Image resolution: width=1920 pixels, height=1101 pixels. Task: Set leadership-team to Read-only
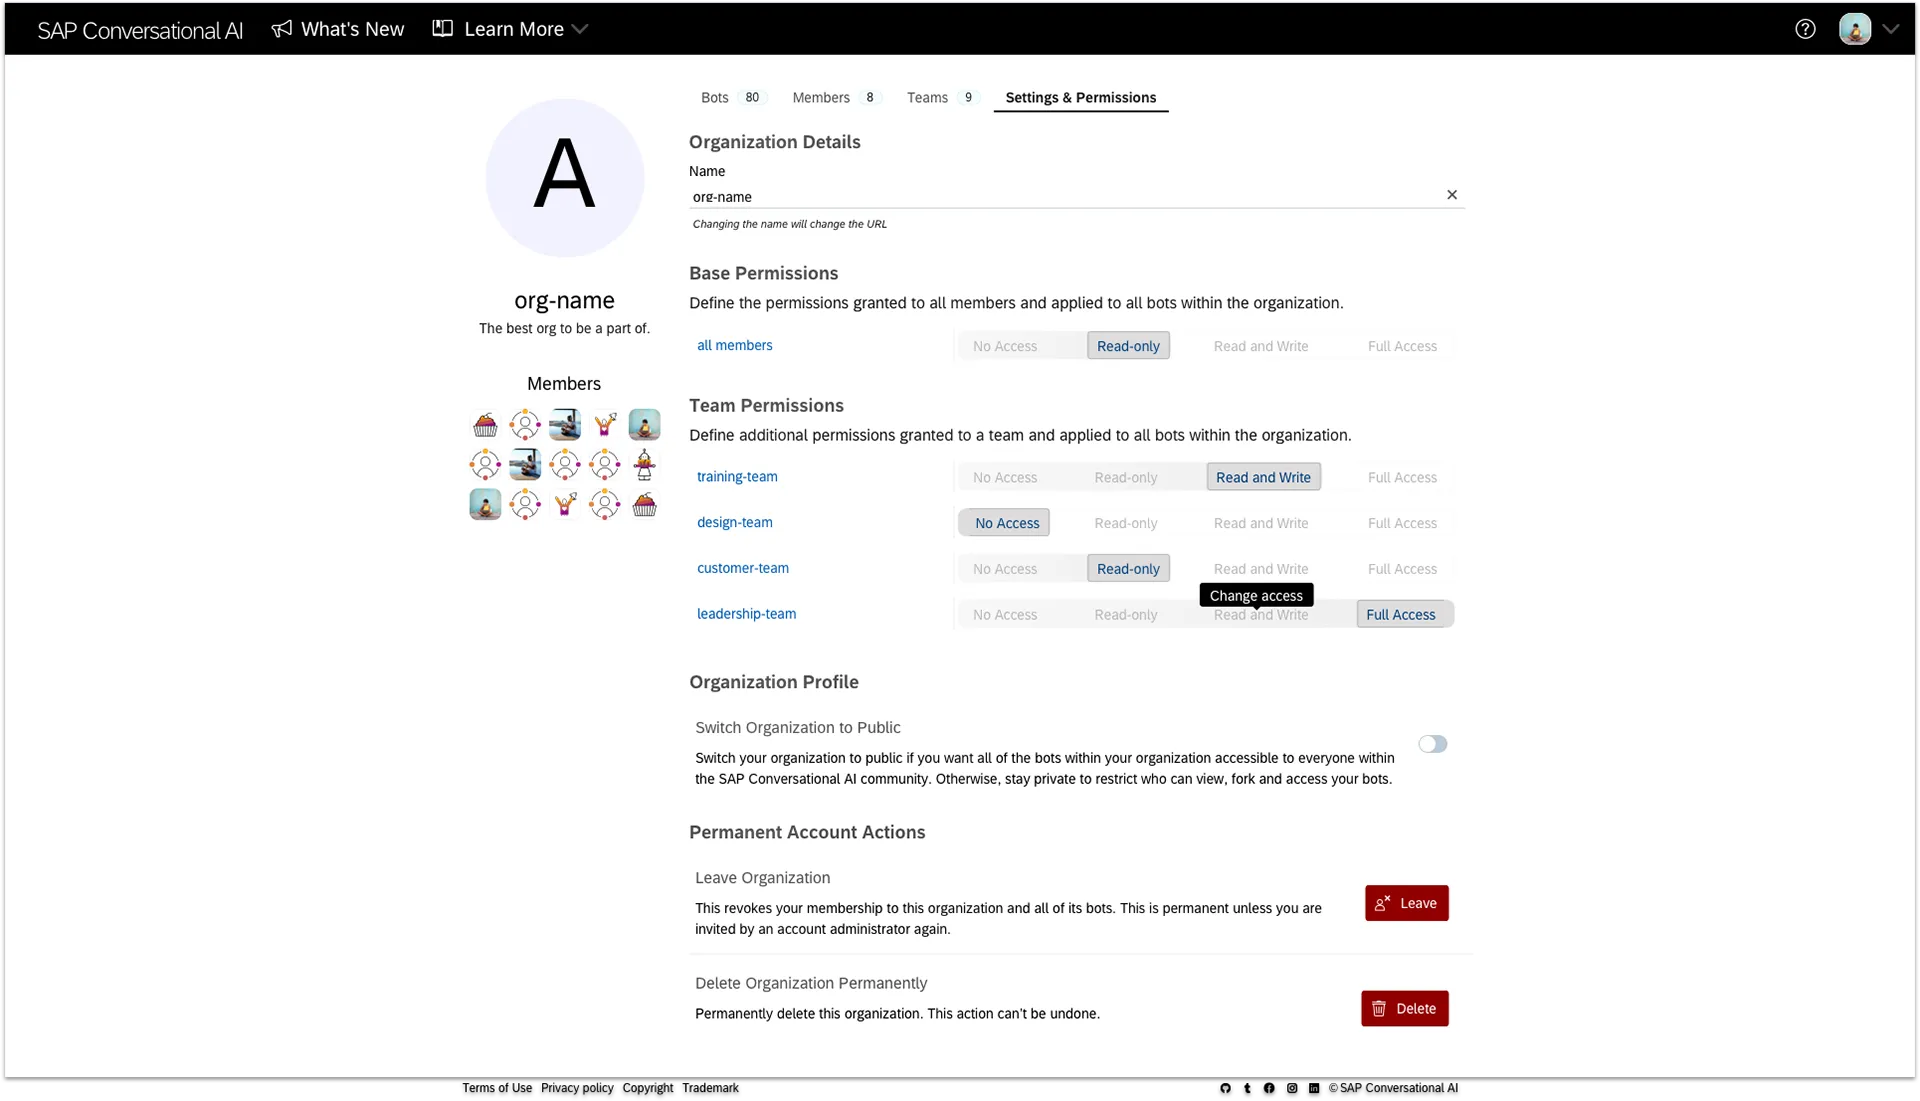point(1126,615)
